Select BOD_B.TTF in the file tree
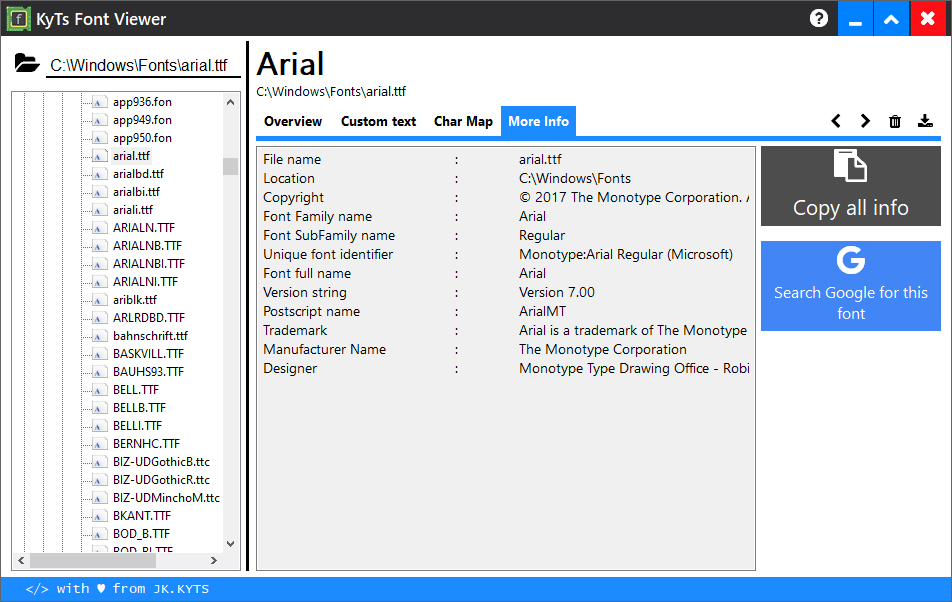Viewport: 952px width, 602px height. tap(141, 534)
